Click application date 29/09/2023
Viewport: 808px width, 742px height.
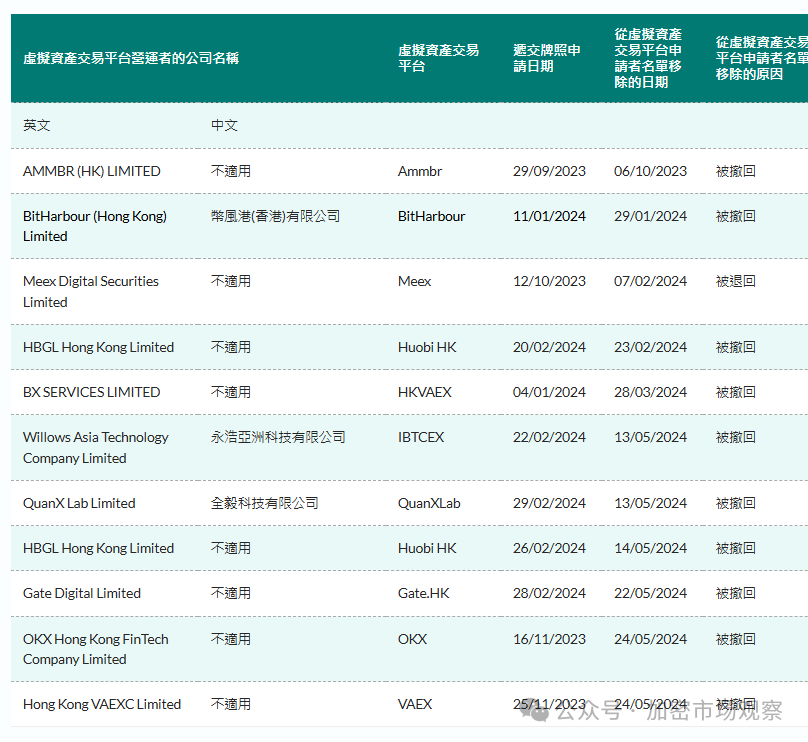click(549, 171)
